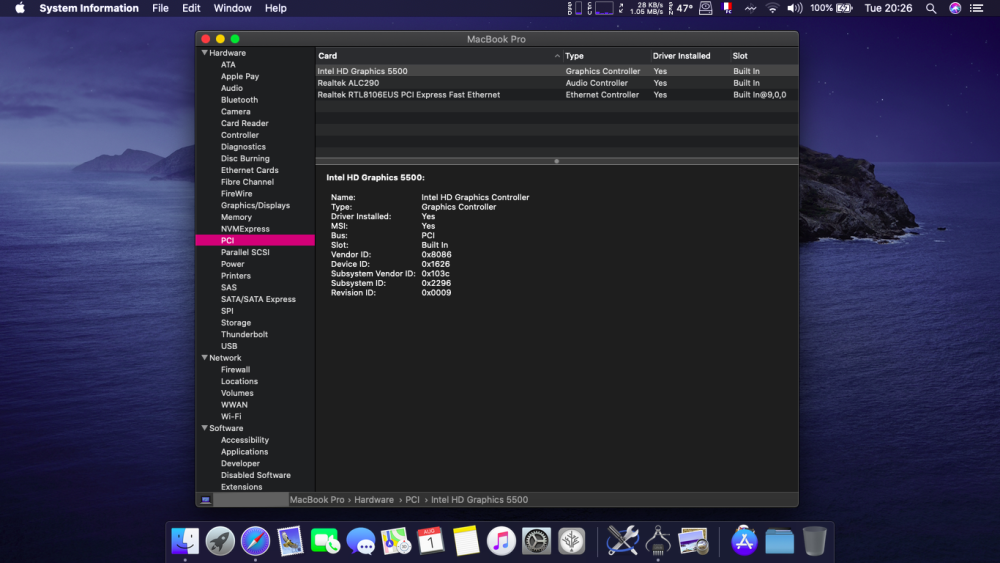The width and height of the screenshot is (1000, 563).
Task: Activate Siri from the menu bar
Action: (x=955, y=8)
